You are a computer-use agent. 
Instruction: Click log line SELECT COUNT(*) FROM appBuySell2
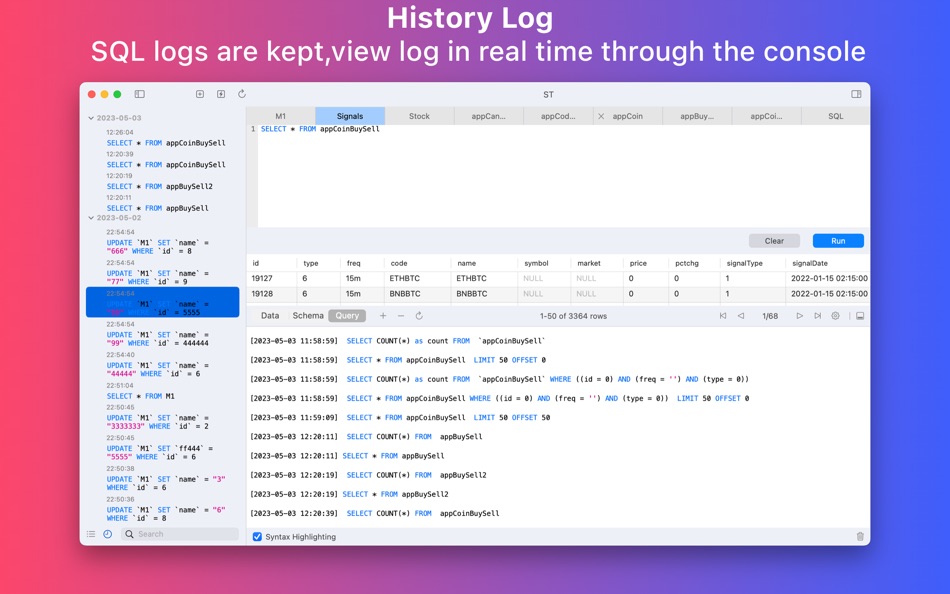(368, 475)
